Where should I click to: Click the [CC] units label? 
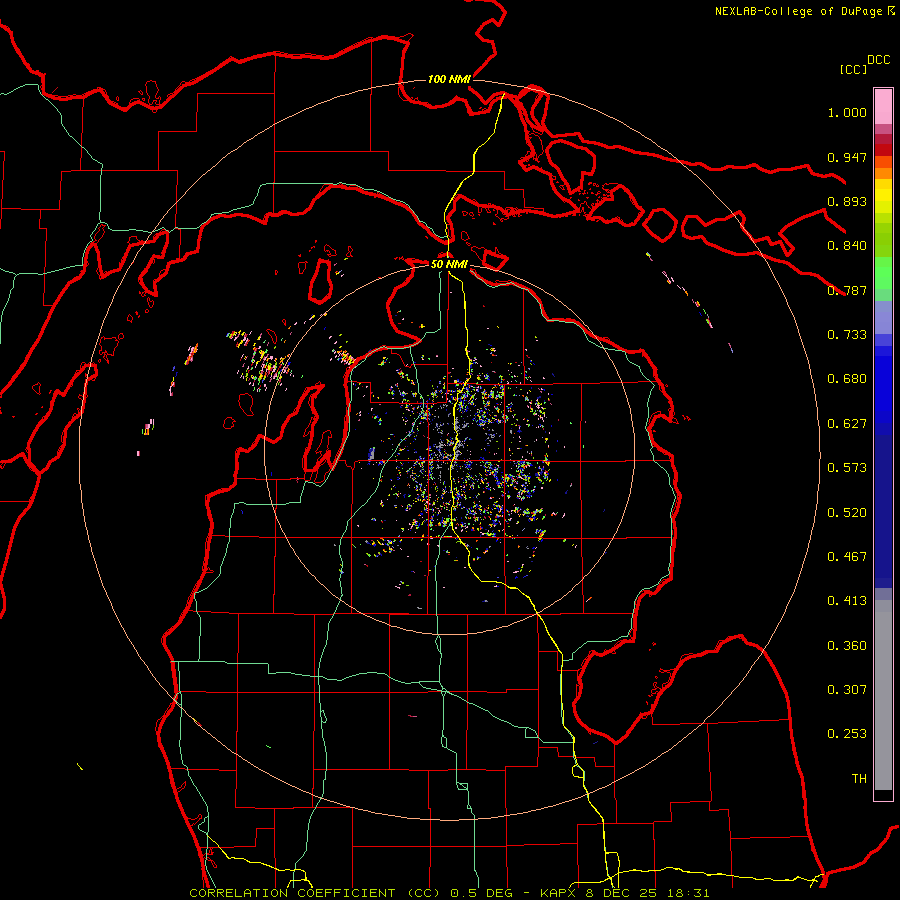coord(853,69)
